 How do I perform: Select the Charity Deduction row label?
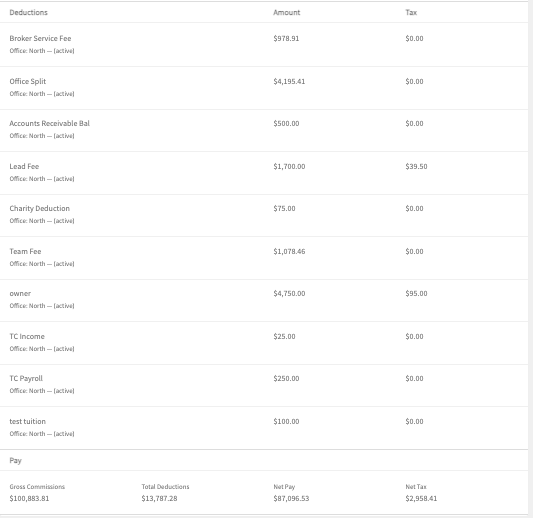[x=39, y=208]
